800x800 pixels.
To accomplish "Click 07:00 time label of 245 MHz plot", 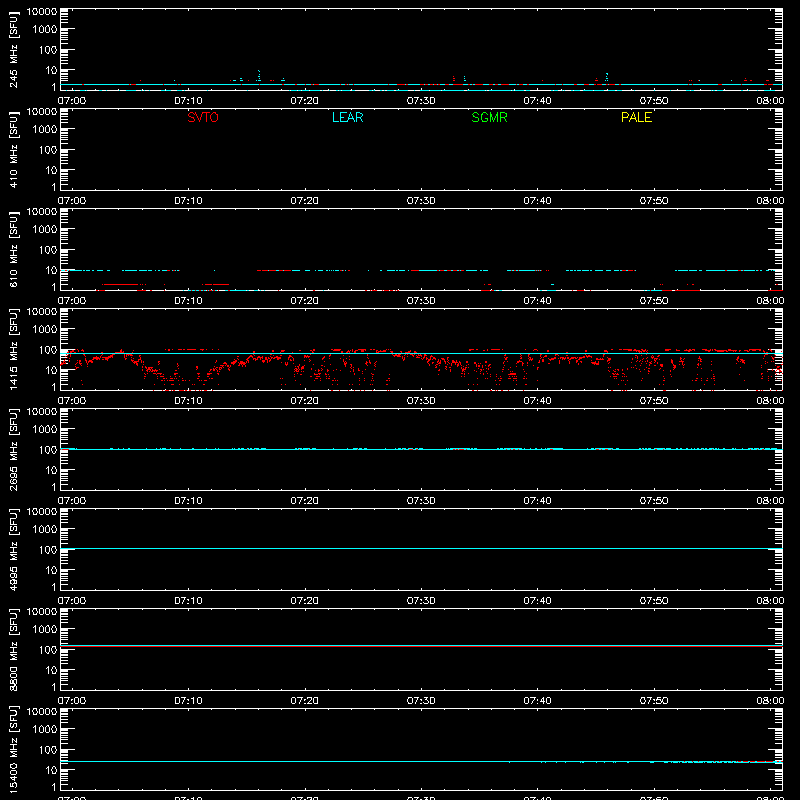I will click(x=72, y=101).
